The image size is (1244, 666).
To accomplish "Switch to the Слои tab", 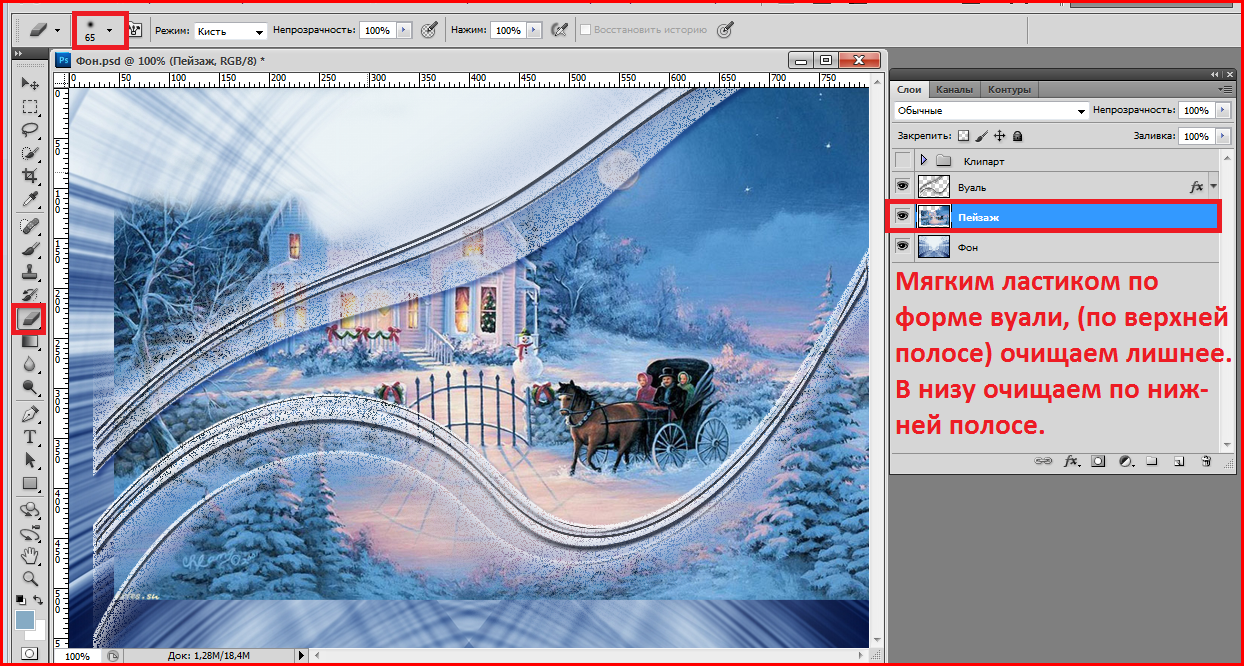I will [x=909, y=89].
